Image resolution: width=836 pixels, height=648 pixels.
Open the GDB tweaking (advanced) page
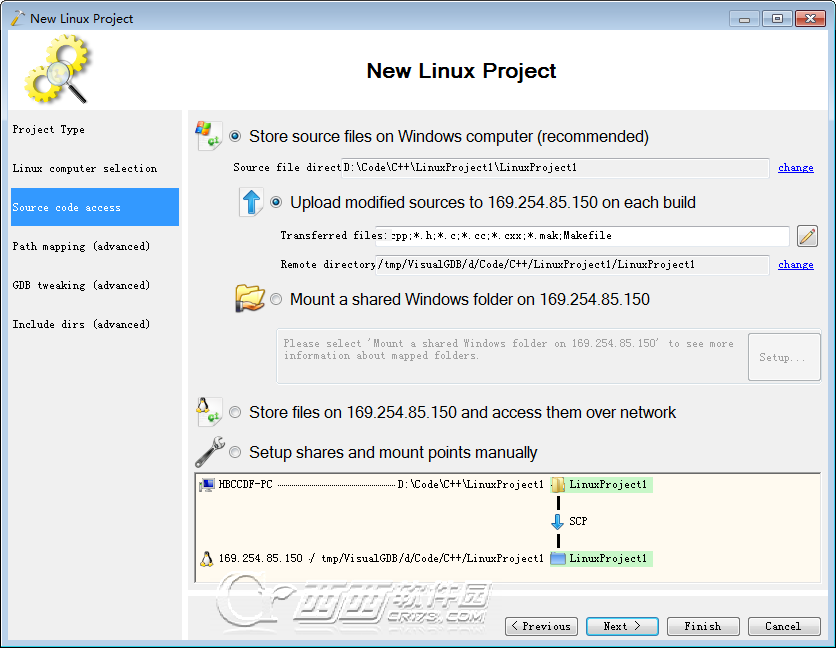(73, 285)
